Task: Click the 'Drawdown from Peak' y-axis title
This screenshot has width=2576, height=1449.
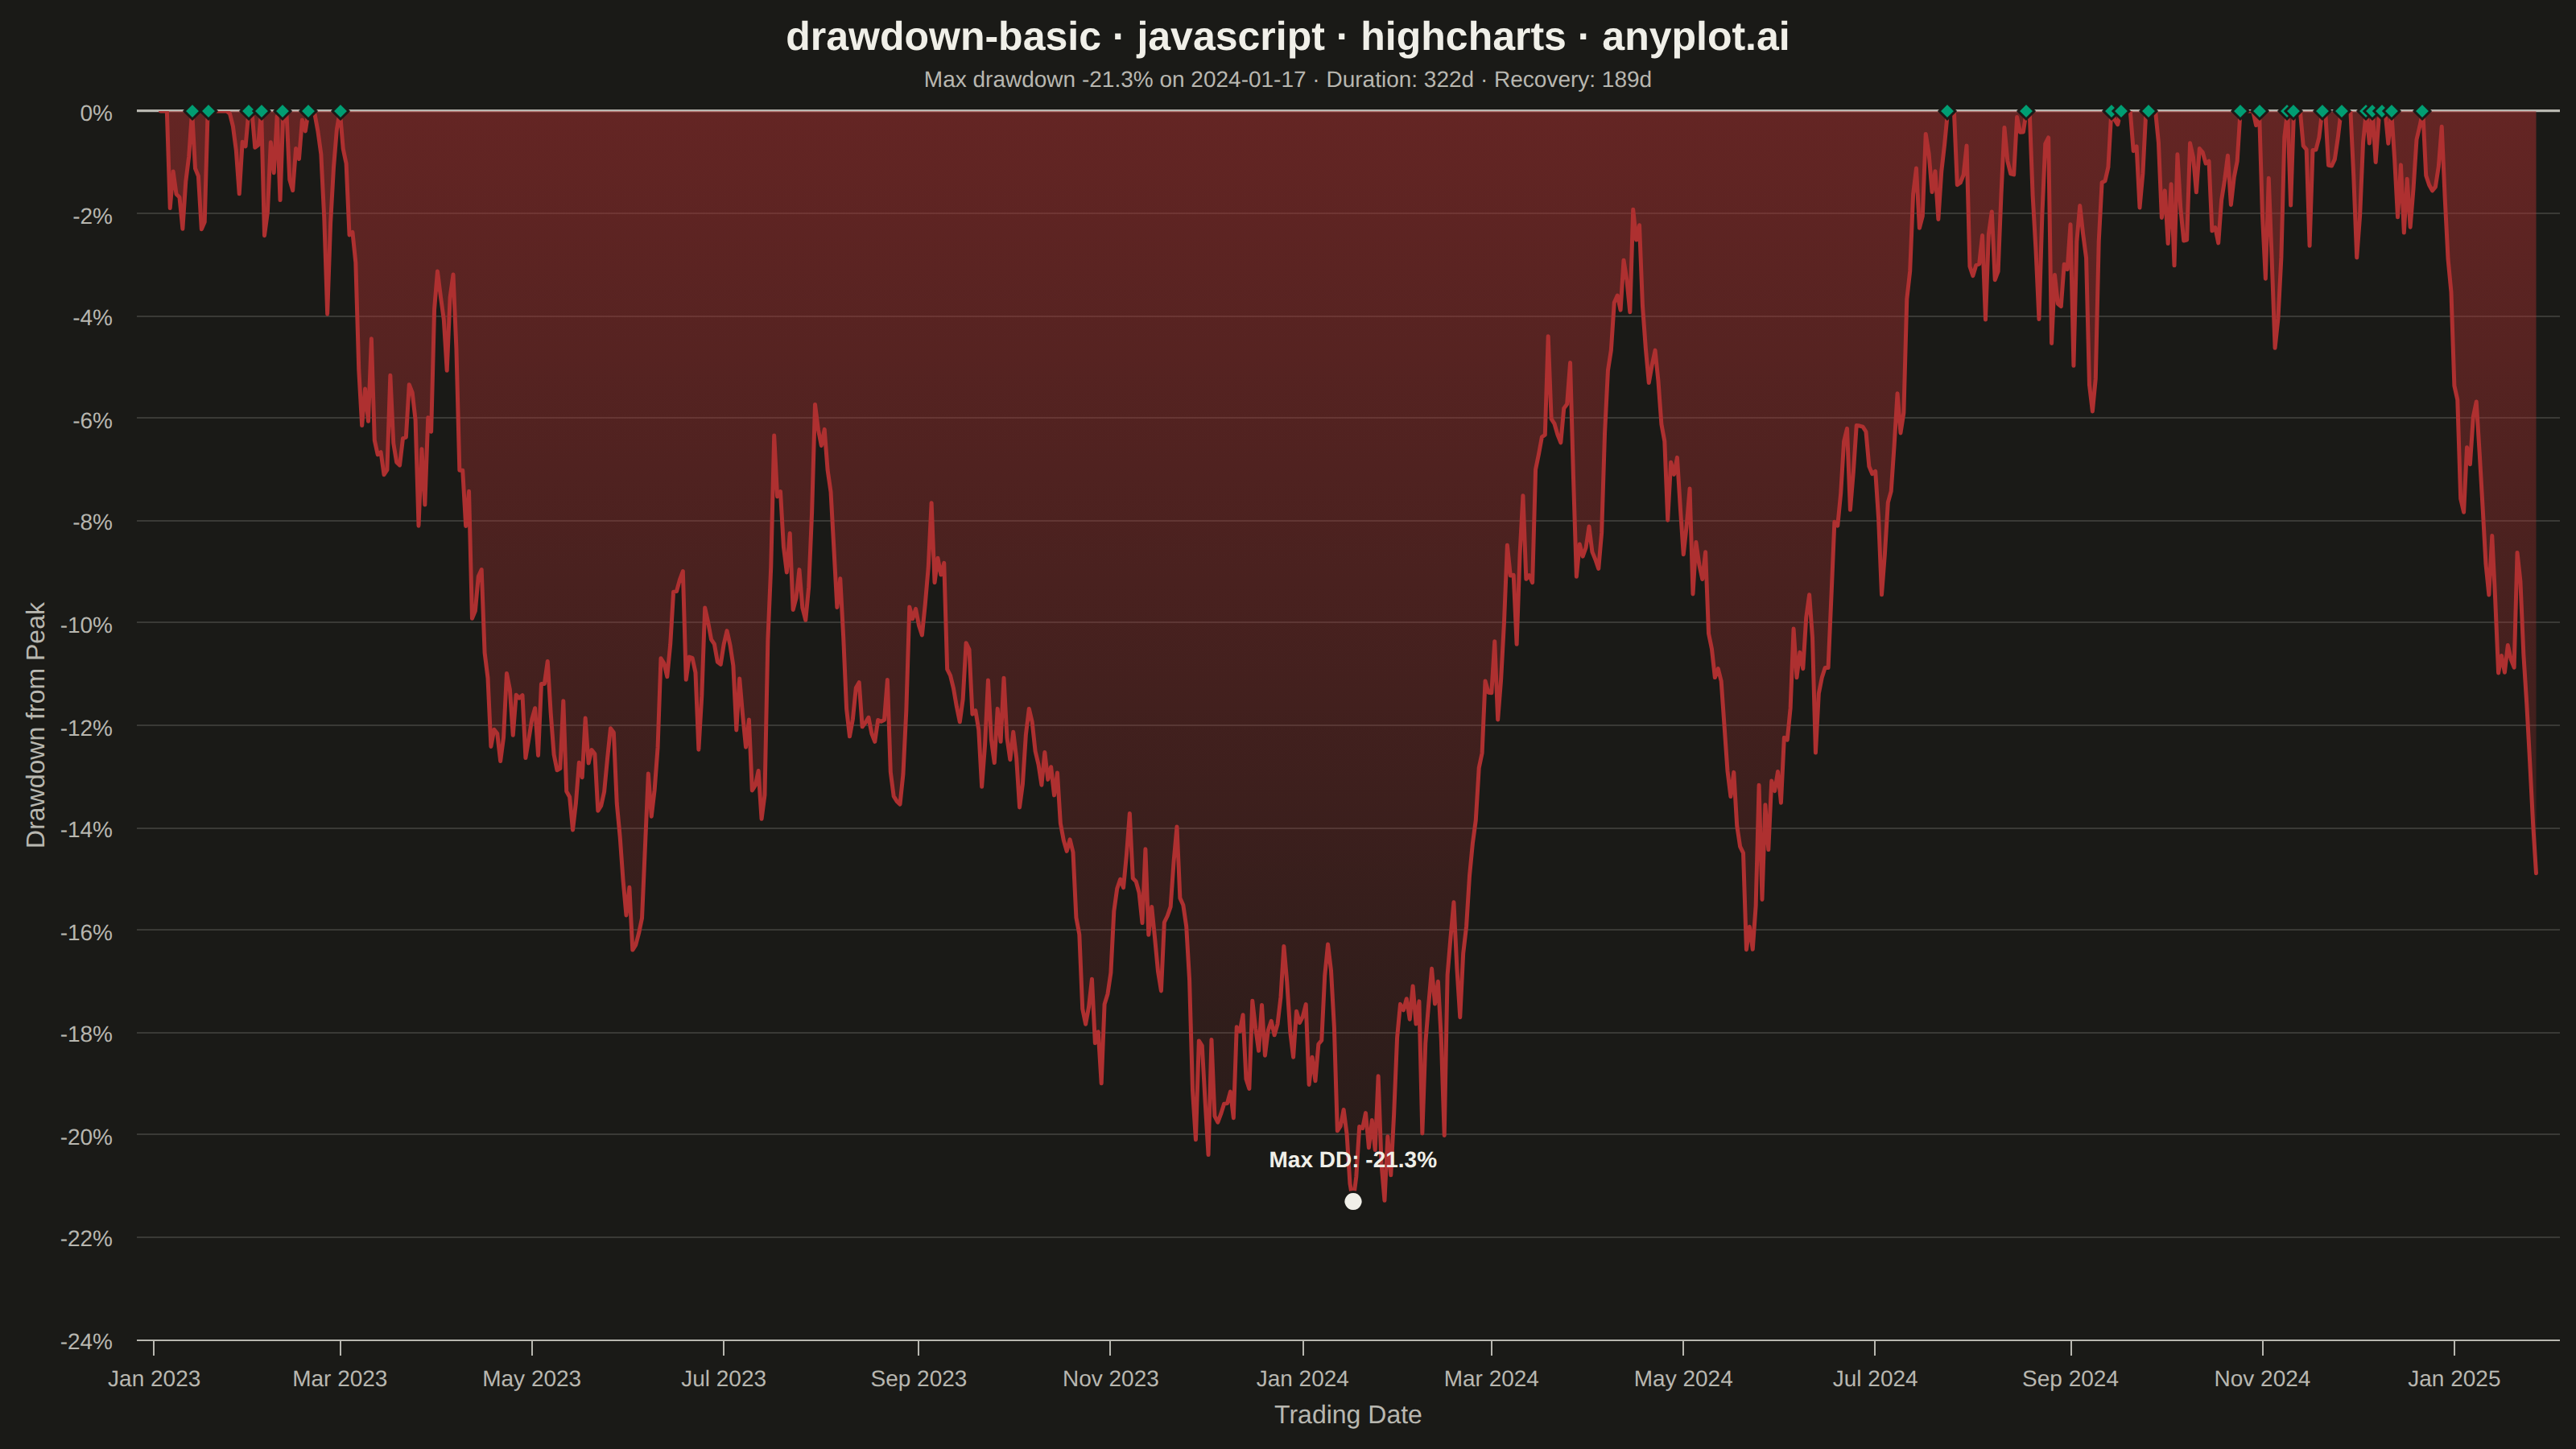Action: pyautogui.click(x=36, y=725)
